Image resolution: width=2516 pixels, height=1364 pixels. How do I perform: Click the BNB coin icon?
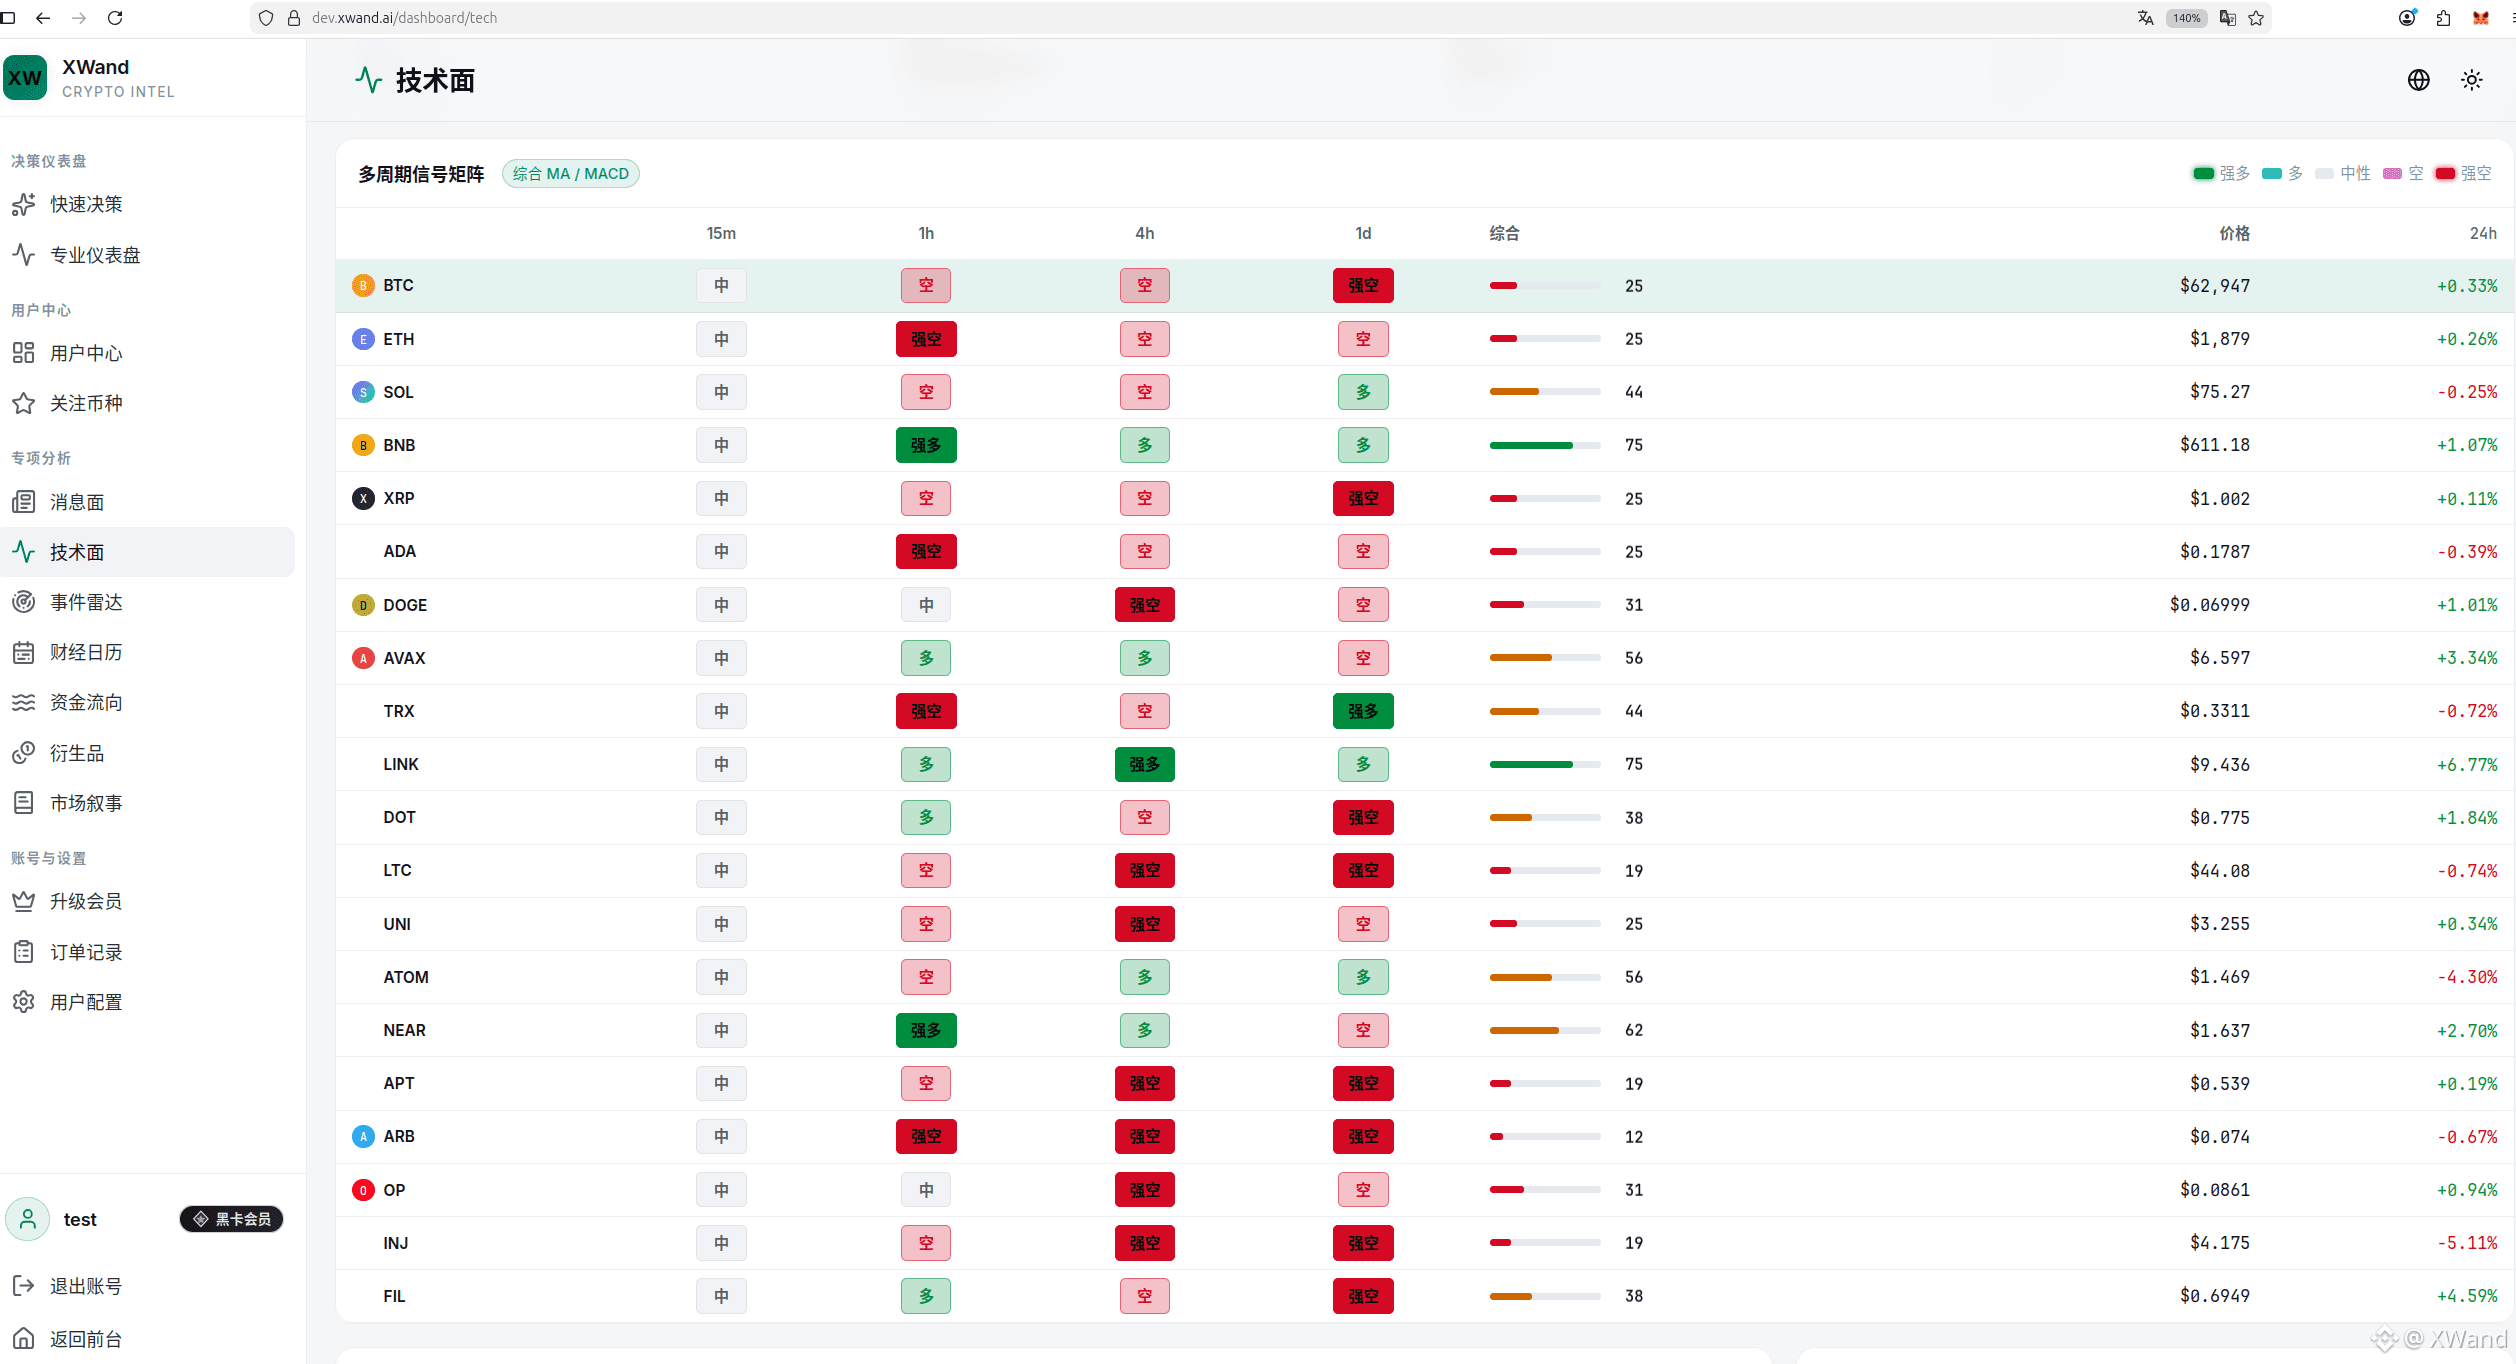[363, 445]
